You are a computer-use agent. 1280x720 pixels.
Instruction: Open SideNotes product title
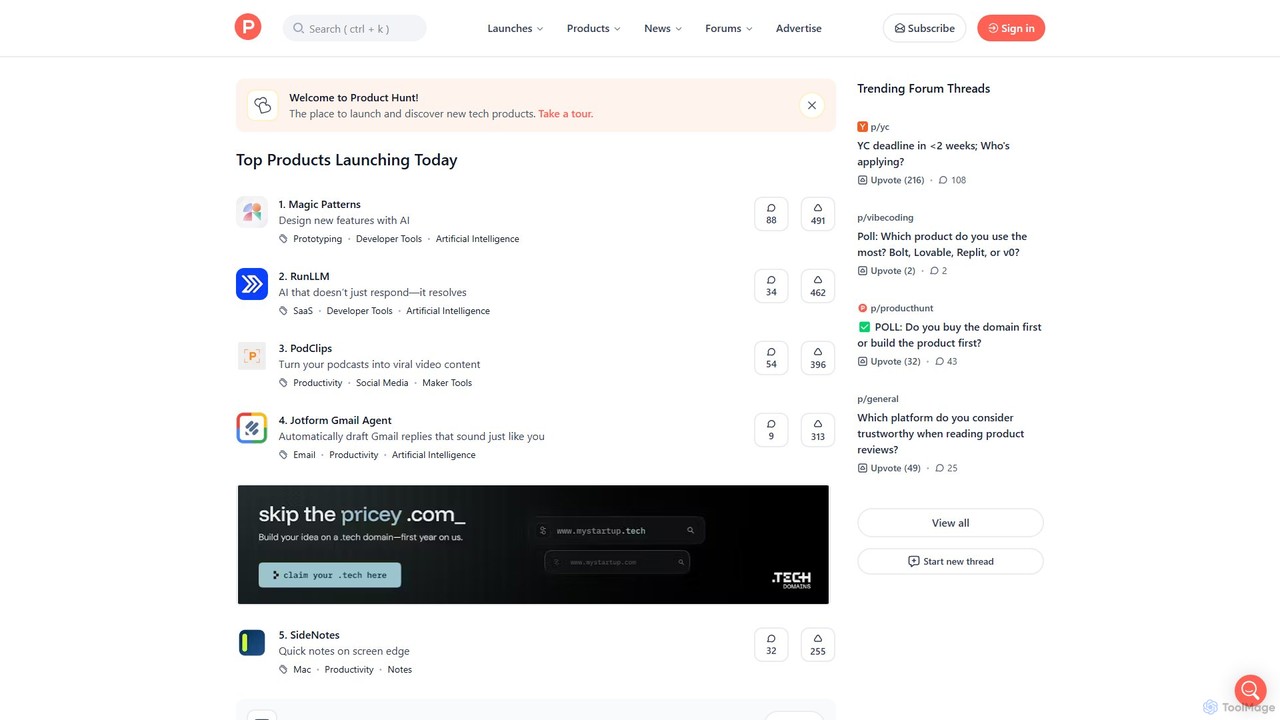click(309, 635)
